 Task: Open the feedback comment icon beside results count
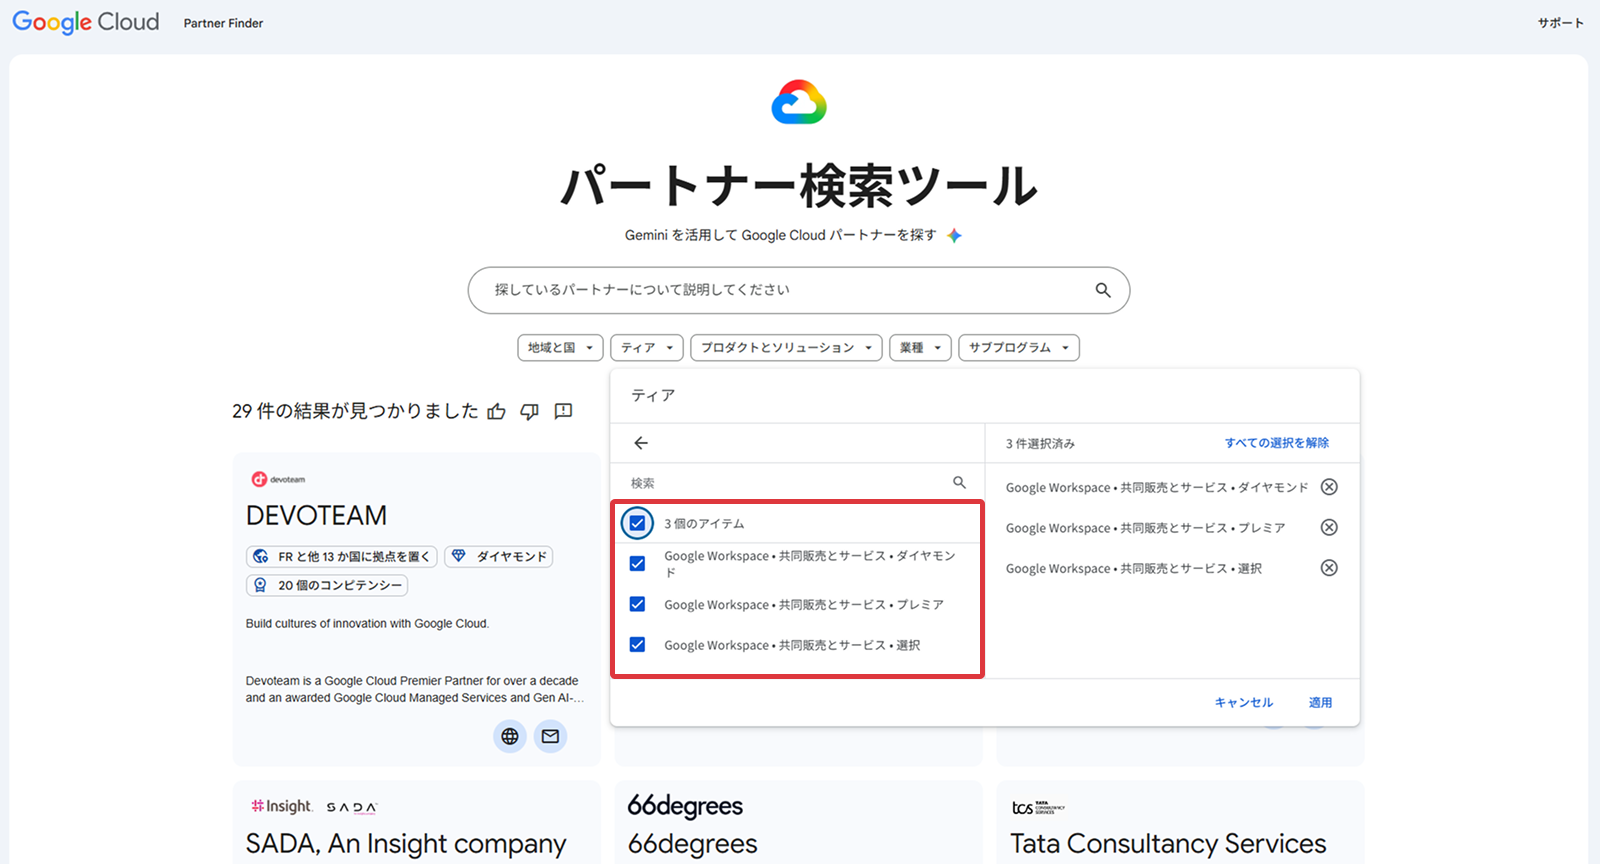[564, 411]
